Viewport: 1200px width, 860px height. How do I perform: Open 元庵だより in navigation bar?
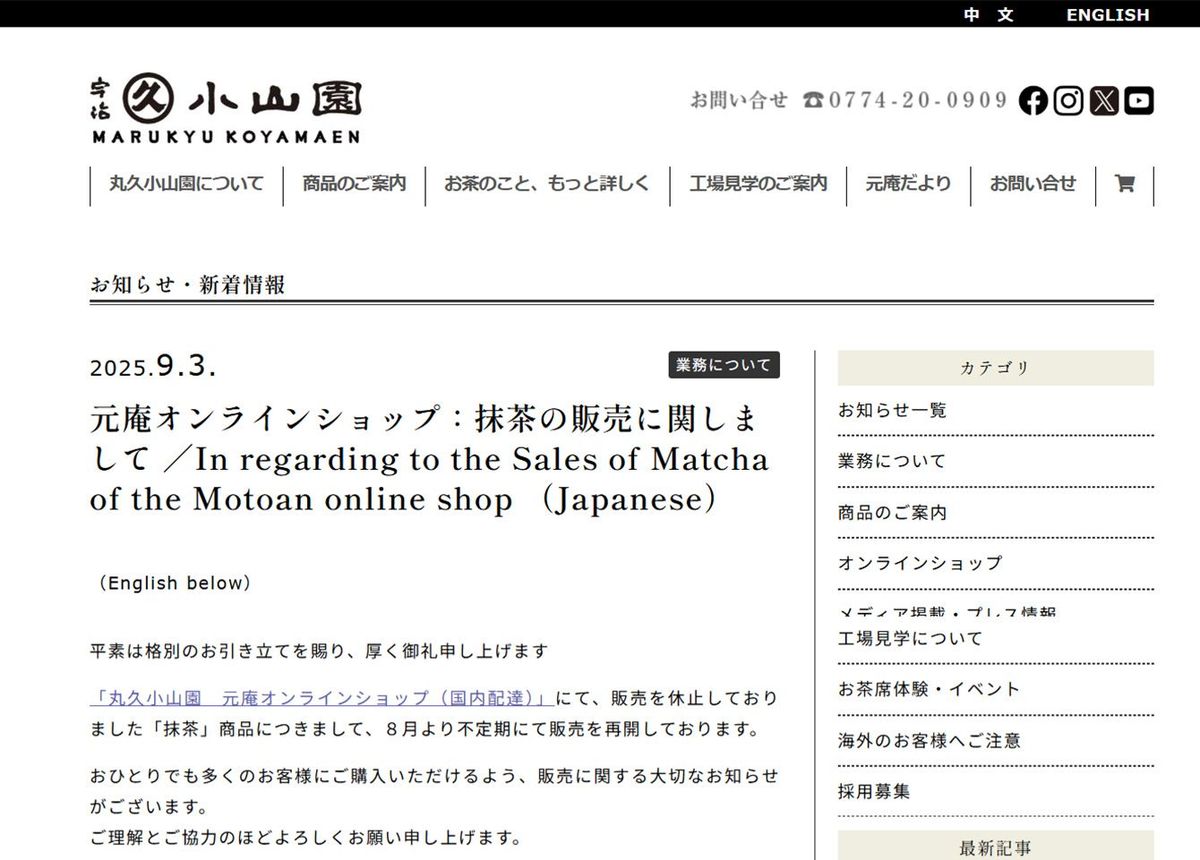click(x=908, y=184)
